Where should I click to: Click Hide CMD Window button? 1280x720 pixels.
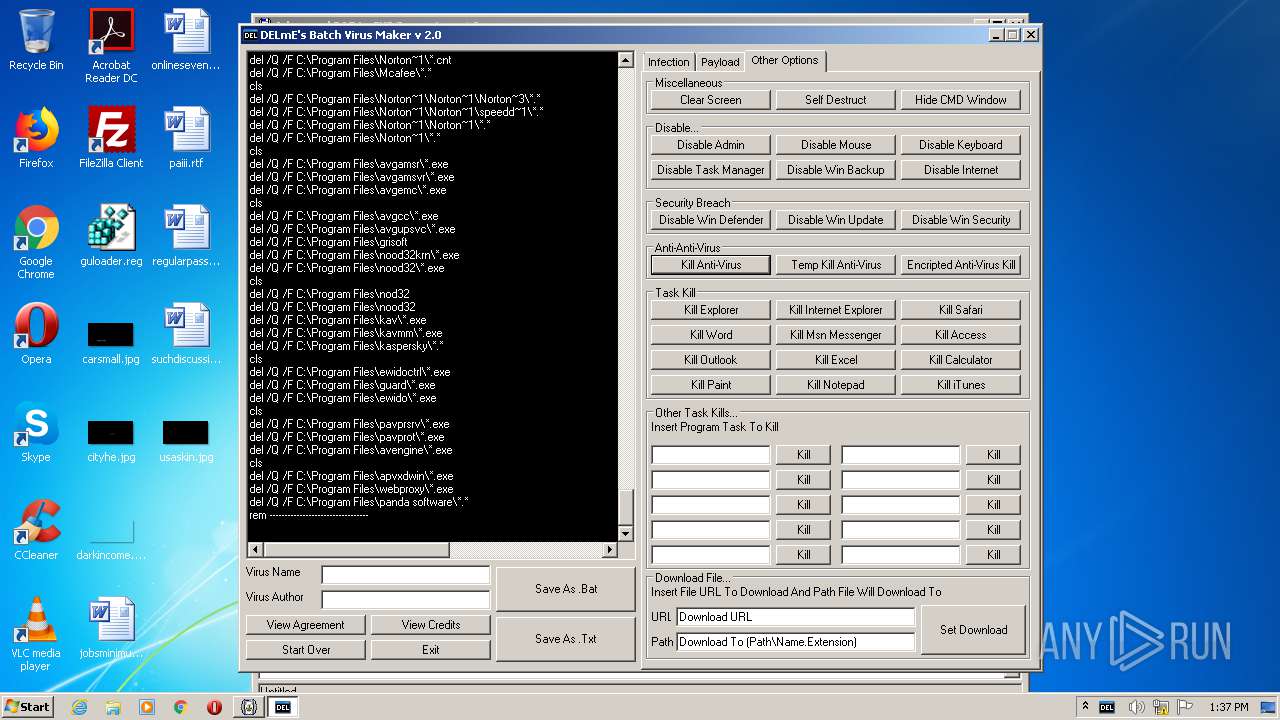961,100
